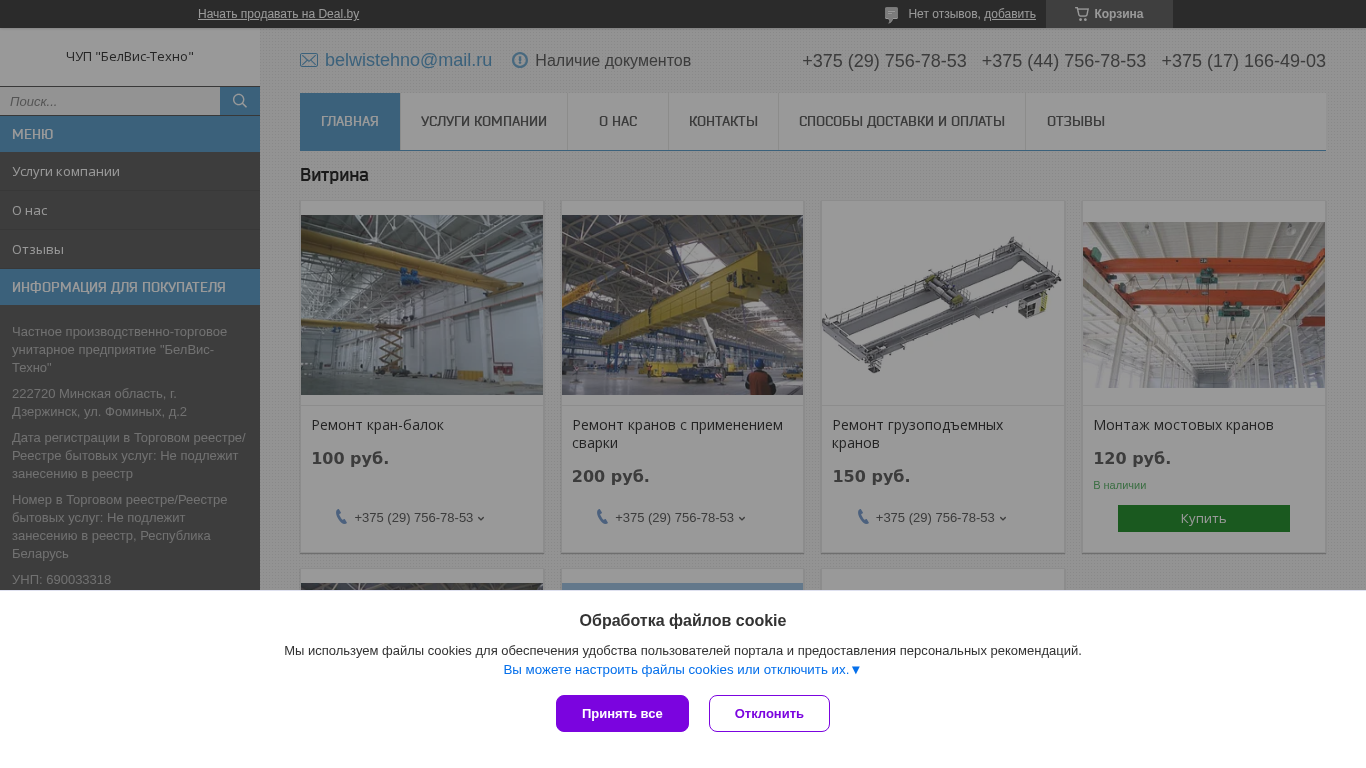1366x768 pixels.
Task: Click into the Поиск search field
Action: [x=110, y=101]
